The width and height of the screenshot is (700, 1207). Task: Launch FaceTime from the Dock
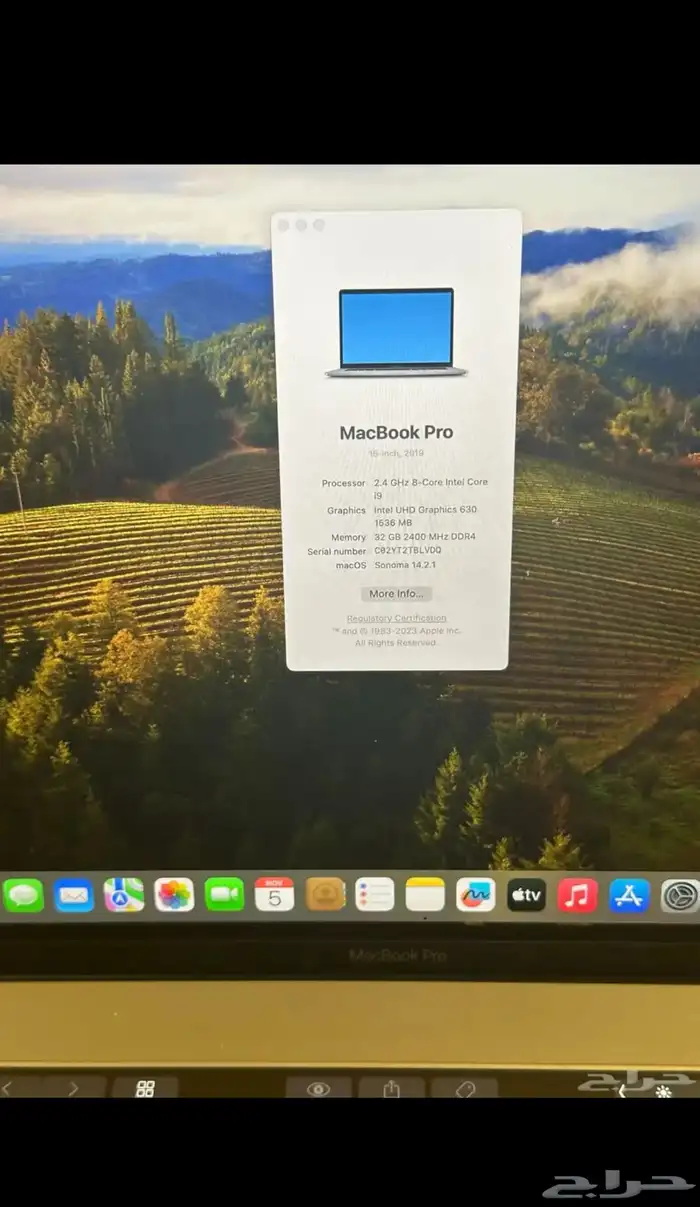[x=224, y=894]
